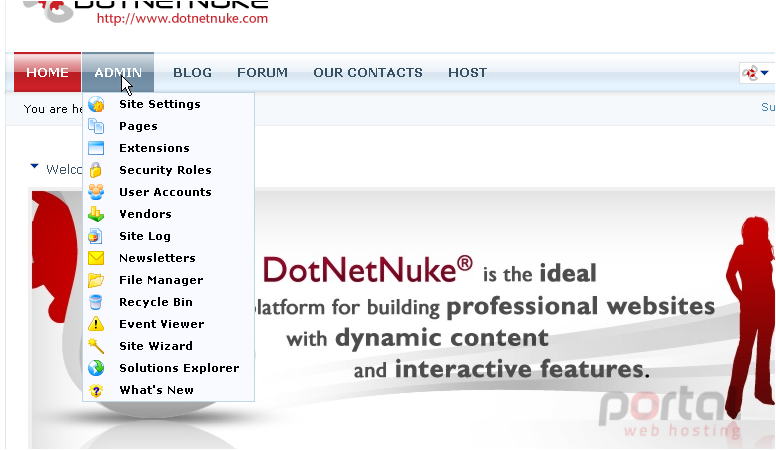
Task: Click the Site Log report icon
Action: pyautogui.click(x=96, y=236)
